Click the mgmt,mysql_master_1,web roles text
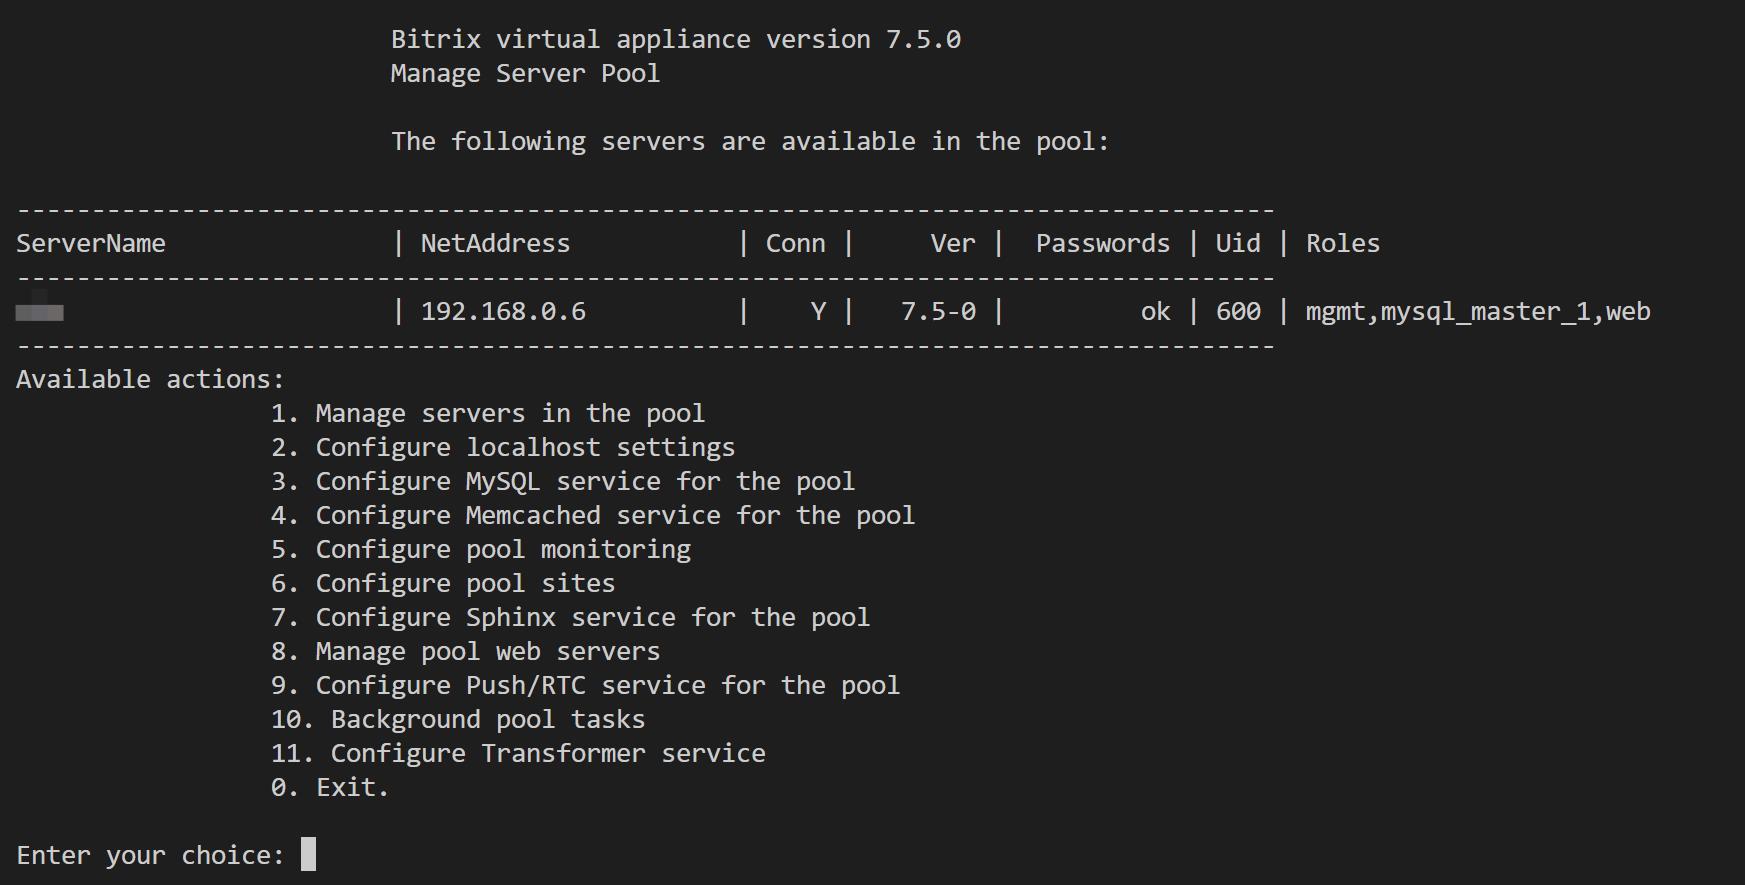The image size is (1745, 885). pos(1477,312)
